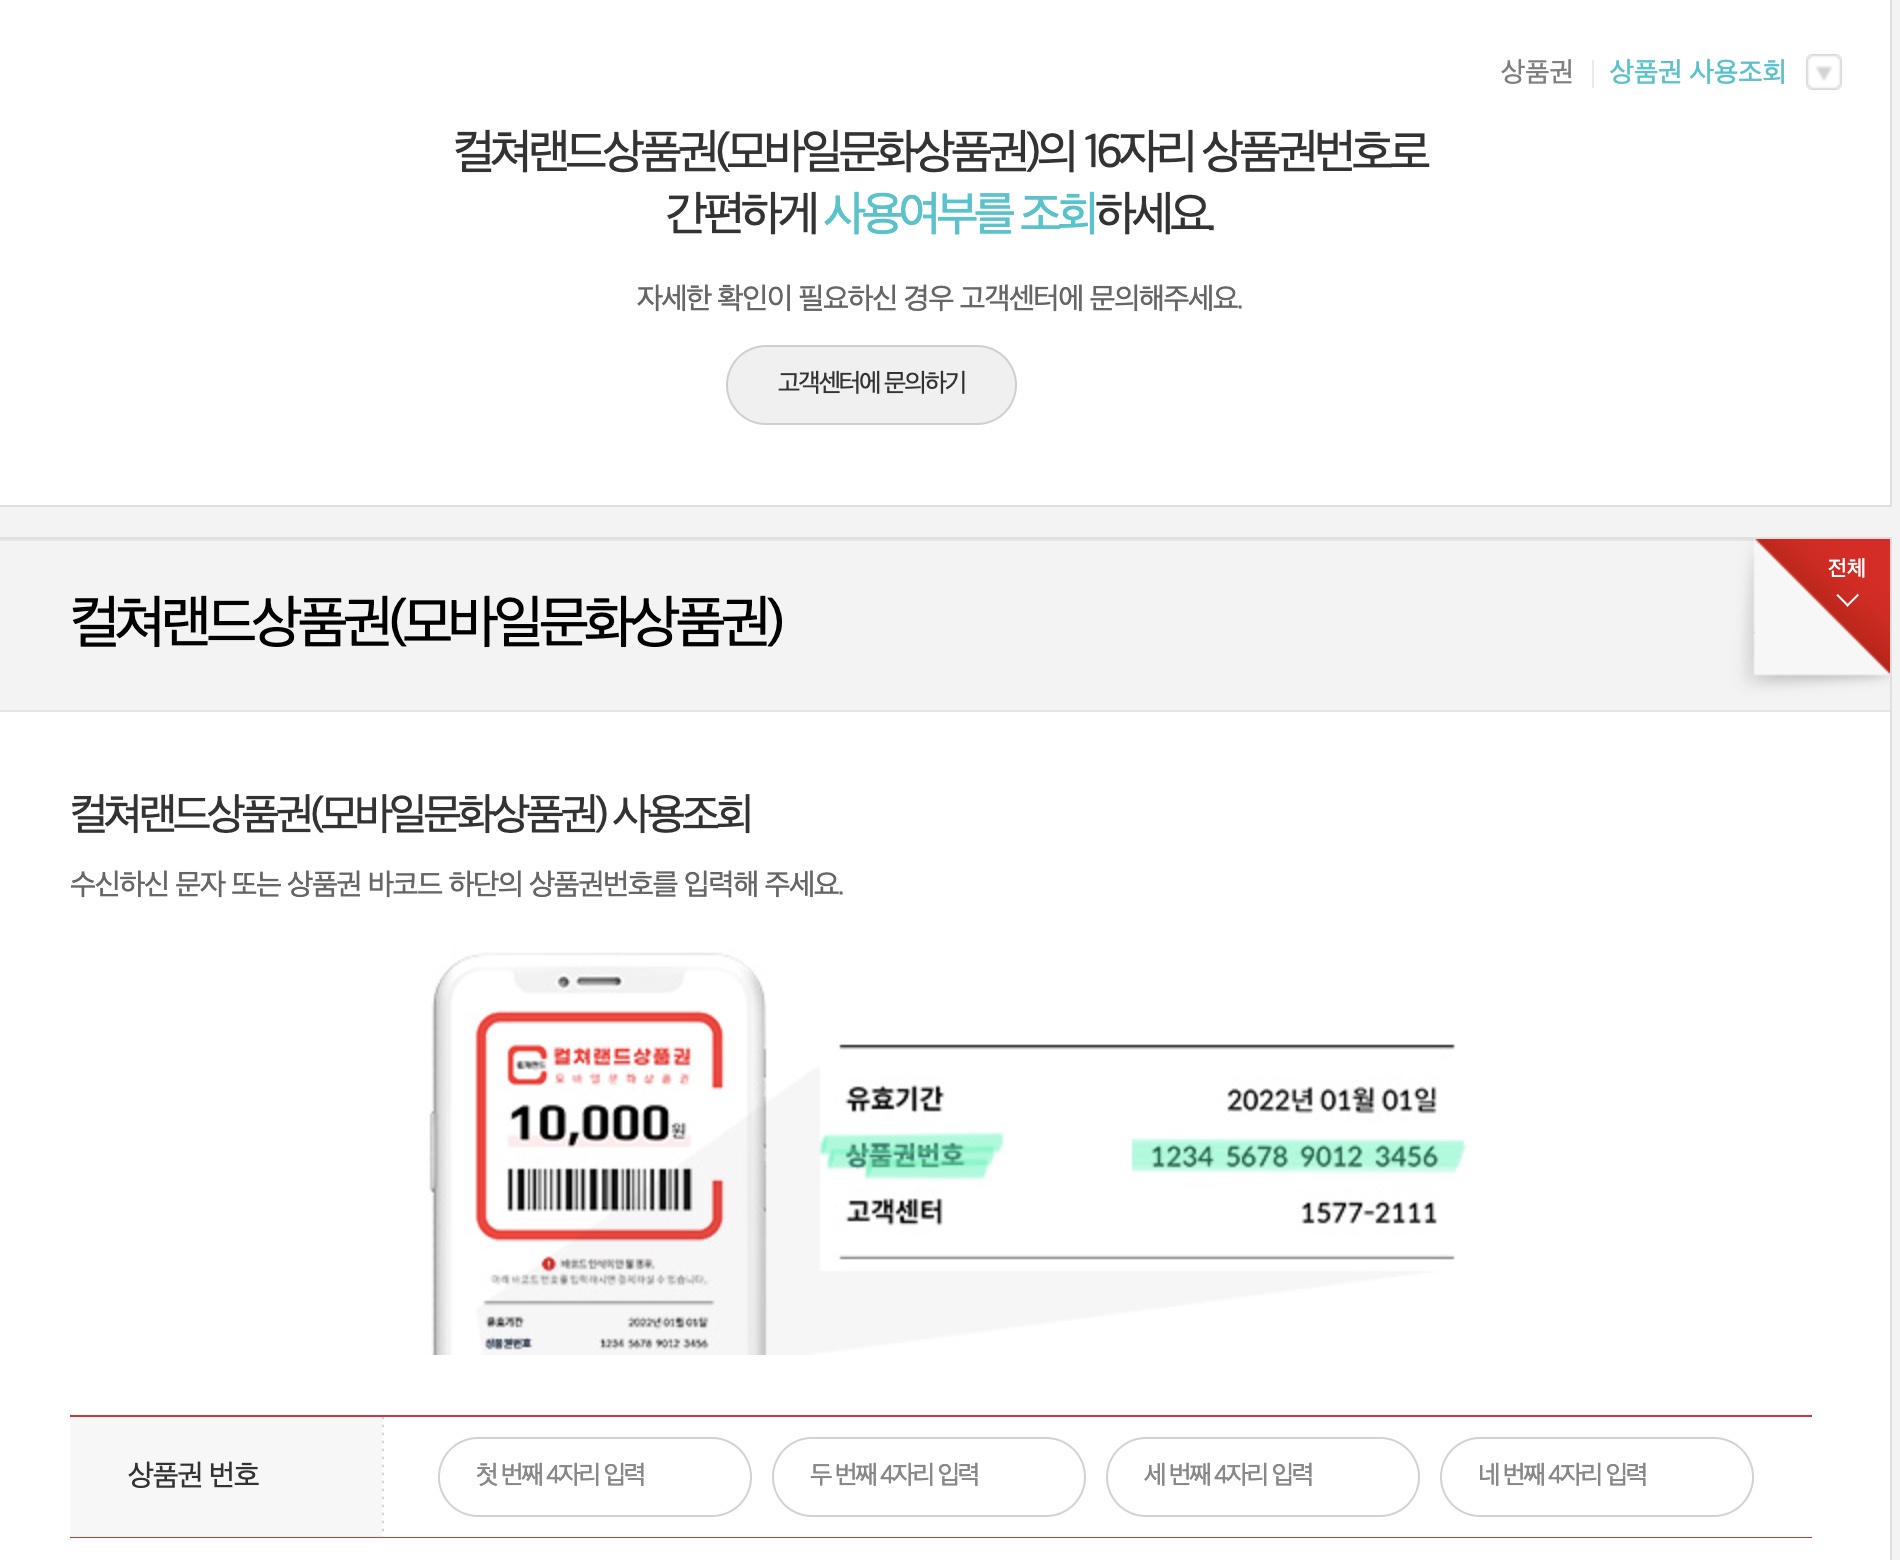
Task: Click the 2022년 01월 01일 validity date
Action: click(x=1331, y=1100)
